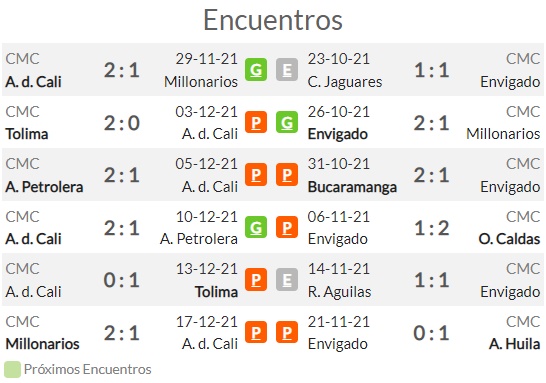Open the Bucaramanga team link

(x=352, y=187)
